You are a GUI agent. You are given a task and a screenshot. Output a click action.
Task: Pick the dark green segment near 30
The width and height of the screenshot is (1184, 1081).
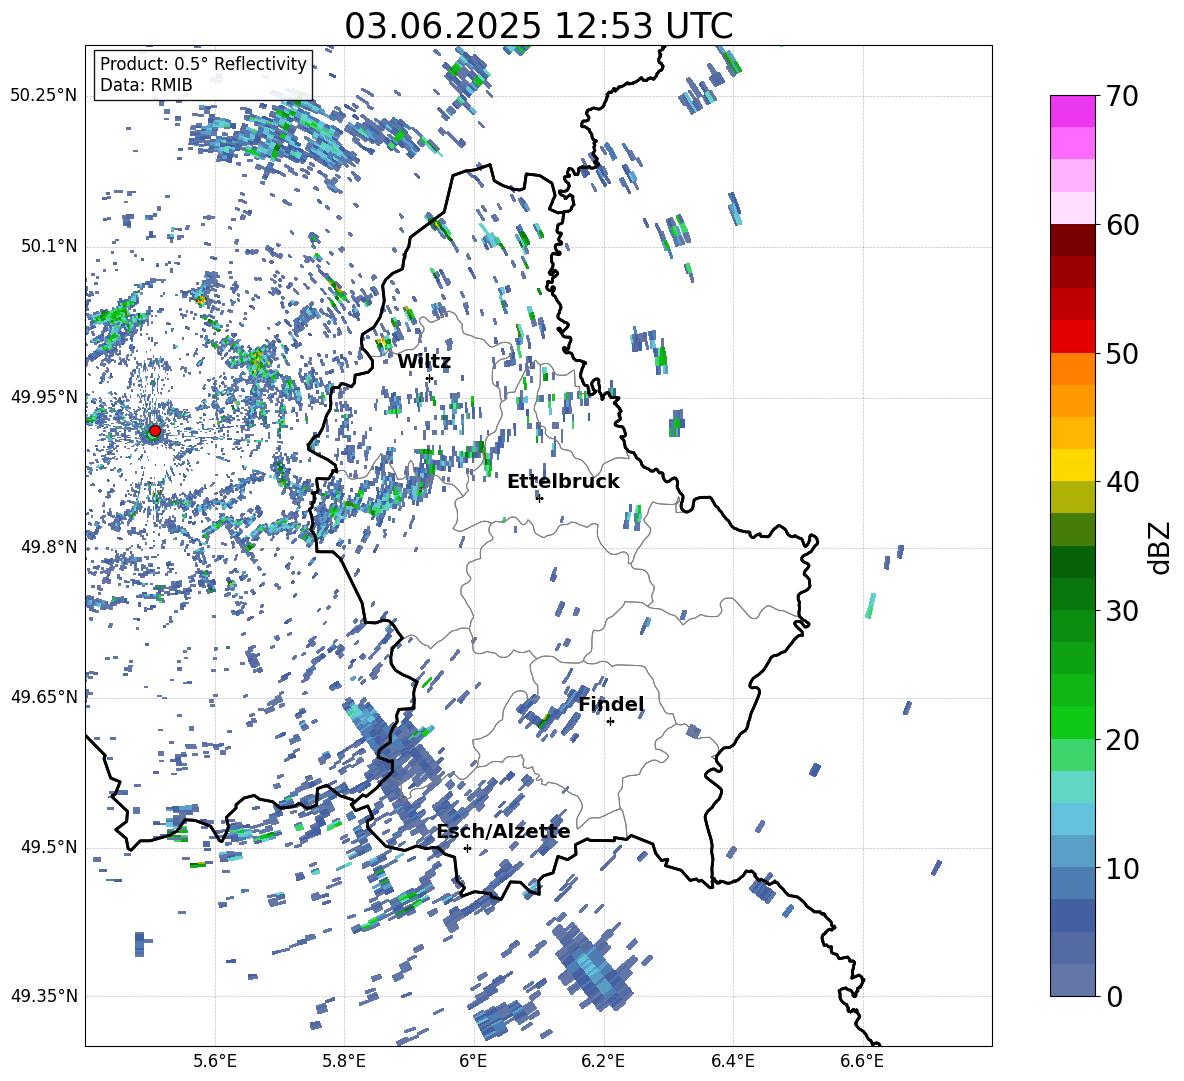(1072, 594)
